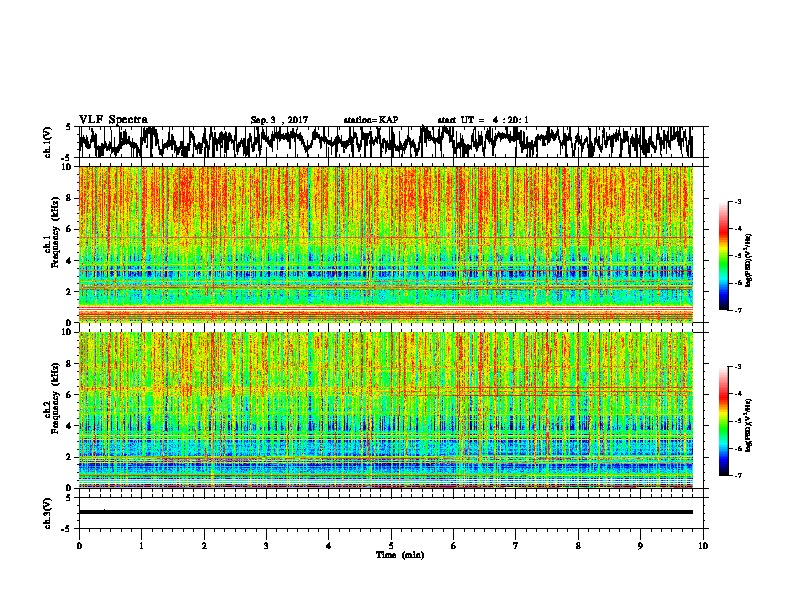This screenshot has width=792, height=612.
Task: Click the "ch.1(V)" waveform axis label
Action: coord(47,142)
